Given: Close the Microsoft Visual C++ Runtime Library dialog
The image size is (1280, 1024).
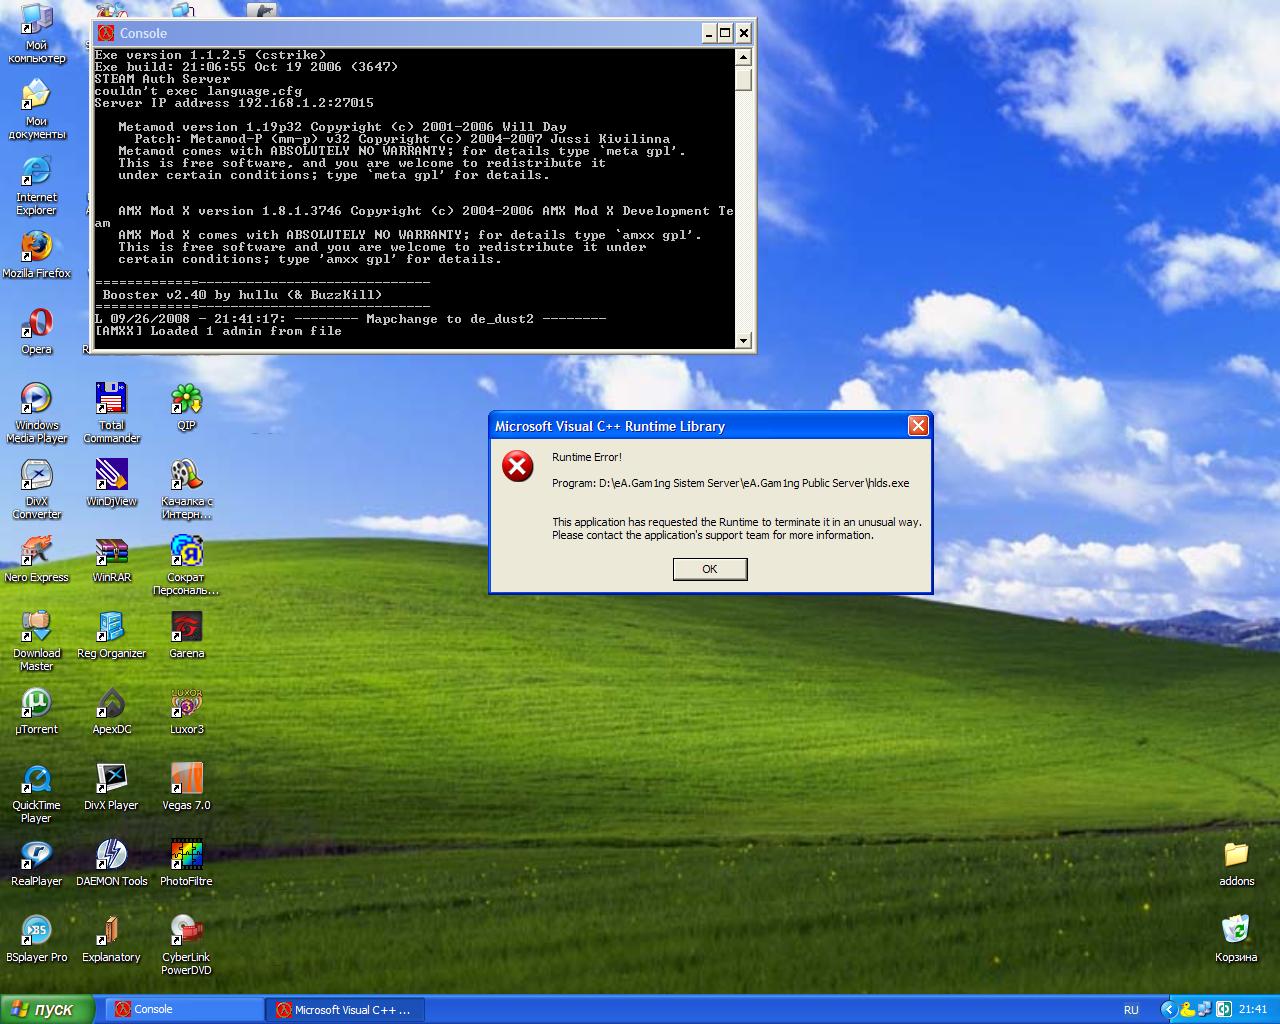Looking at the screenshot, I should (918, 426).
